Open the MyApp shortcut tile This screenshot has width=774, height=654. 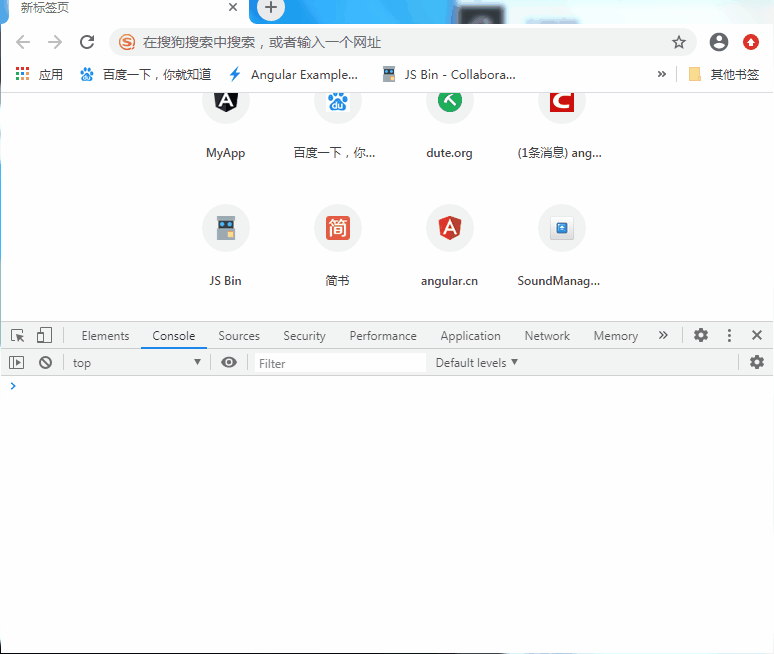coord(226,126)
